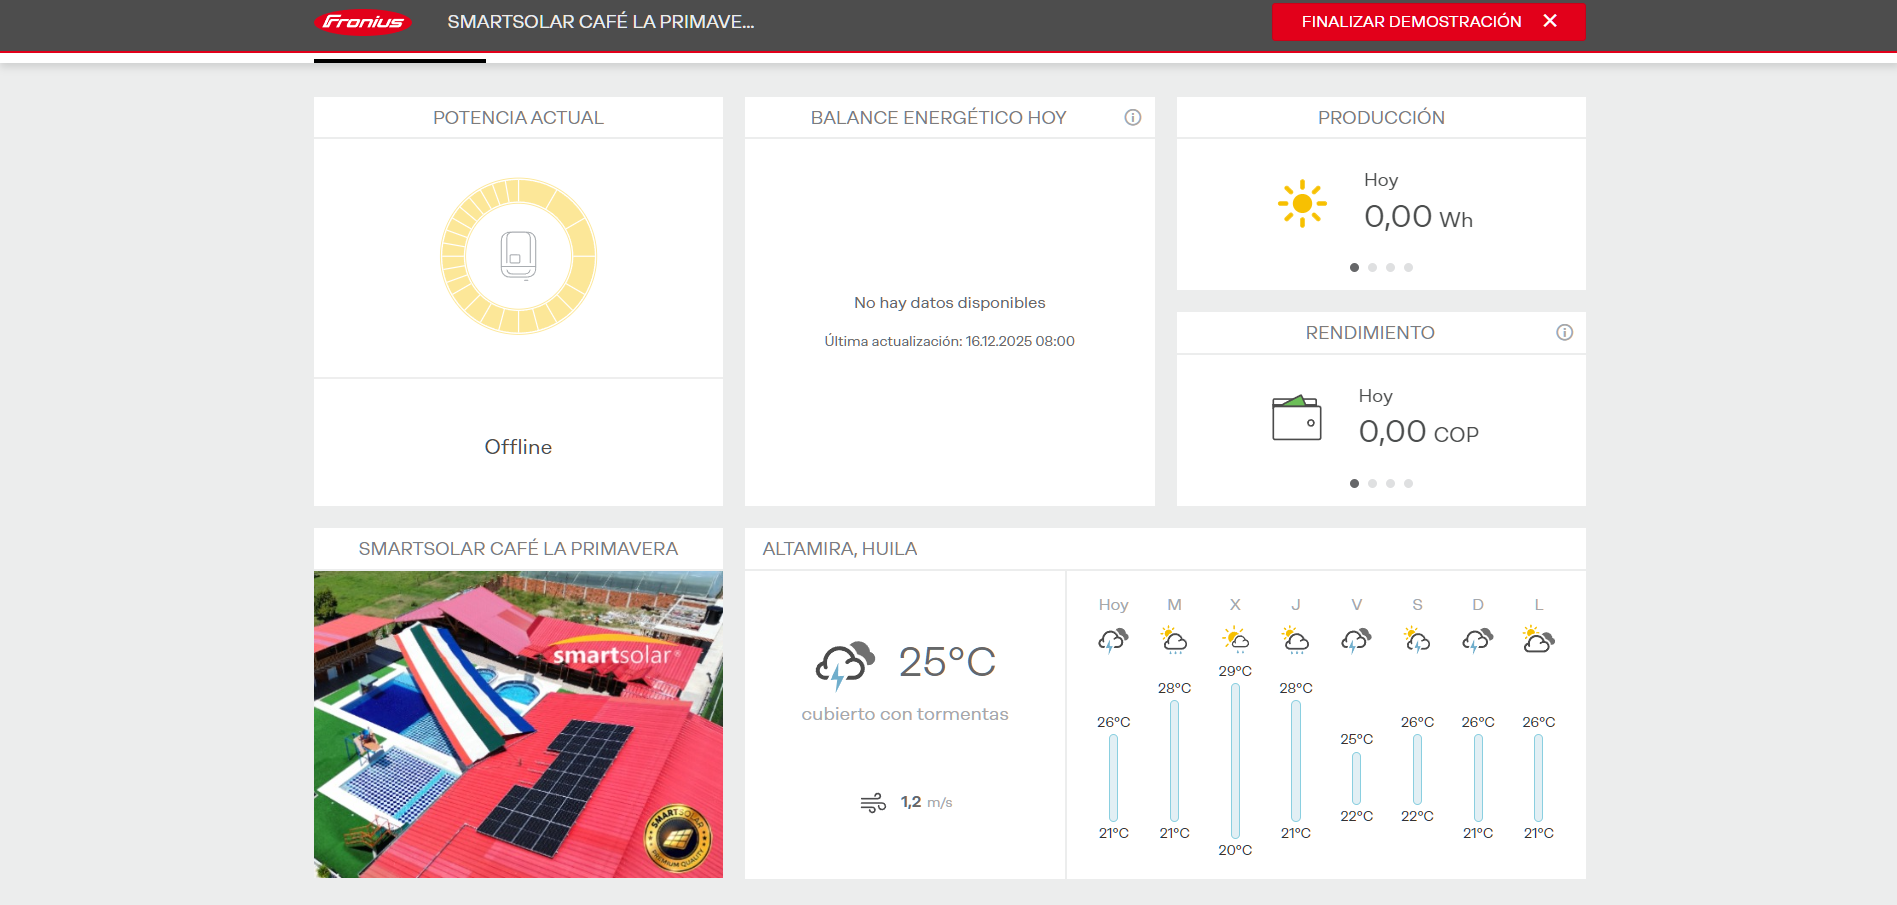Viewport: 1897px width, 905px height.
Task: Click the SmartSolar Café La Primave... system title
Action: pyautogui.click(x=600, y=22)
